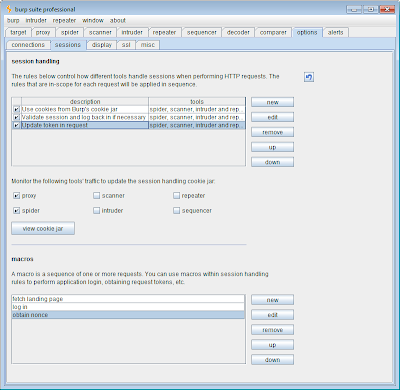This screenshot has width=400, height=390.
Task: Click new button in macros section
Action: [x=272, y=300]
